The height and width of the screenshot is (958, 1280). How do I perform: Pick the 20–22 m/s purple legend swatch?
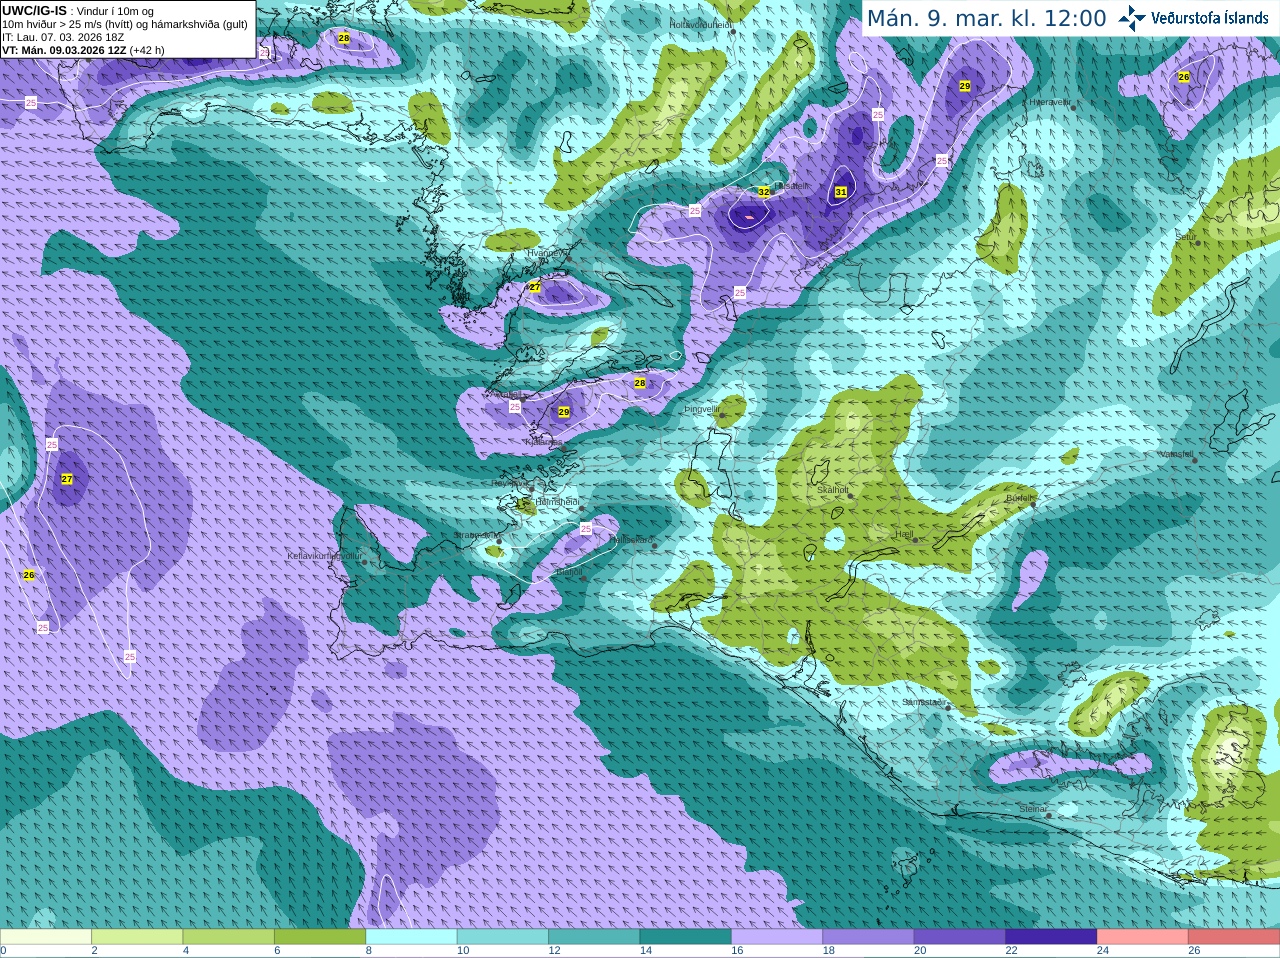[959, 937]
